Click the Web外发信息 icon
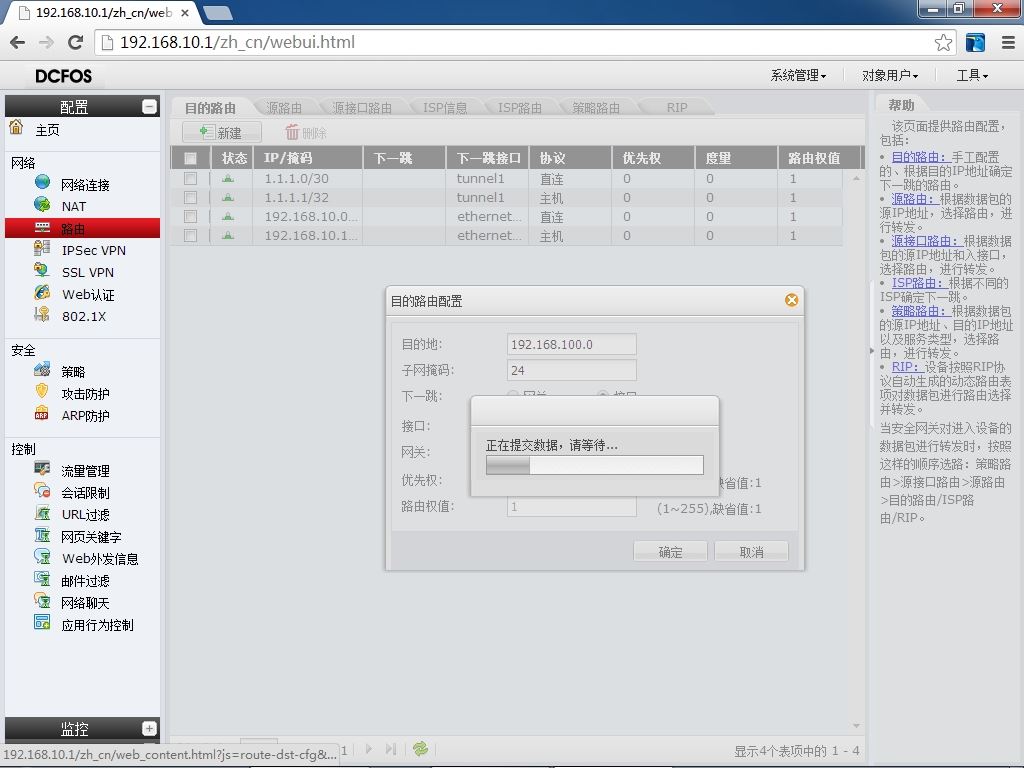The image size is (1024, 768). [x=42, y=556]
